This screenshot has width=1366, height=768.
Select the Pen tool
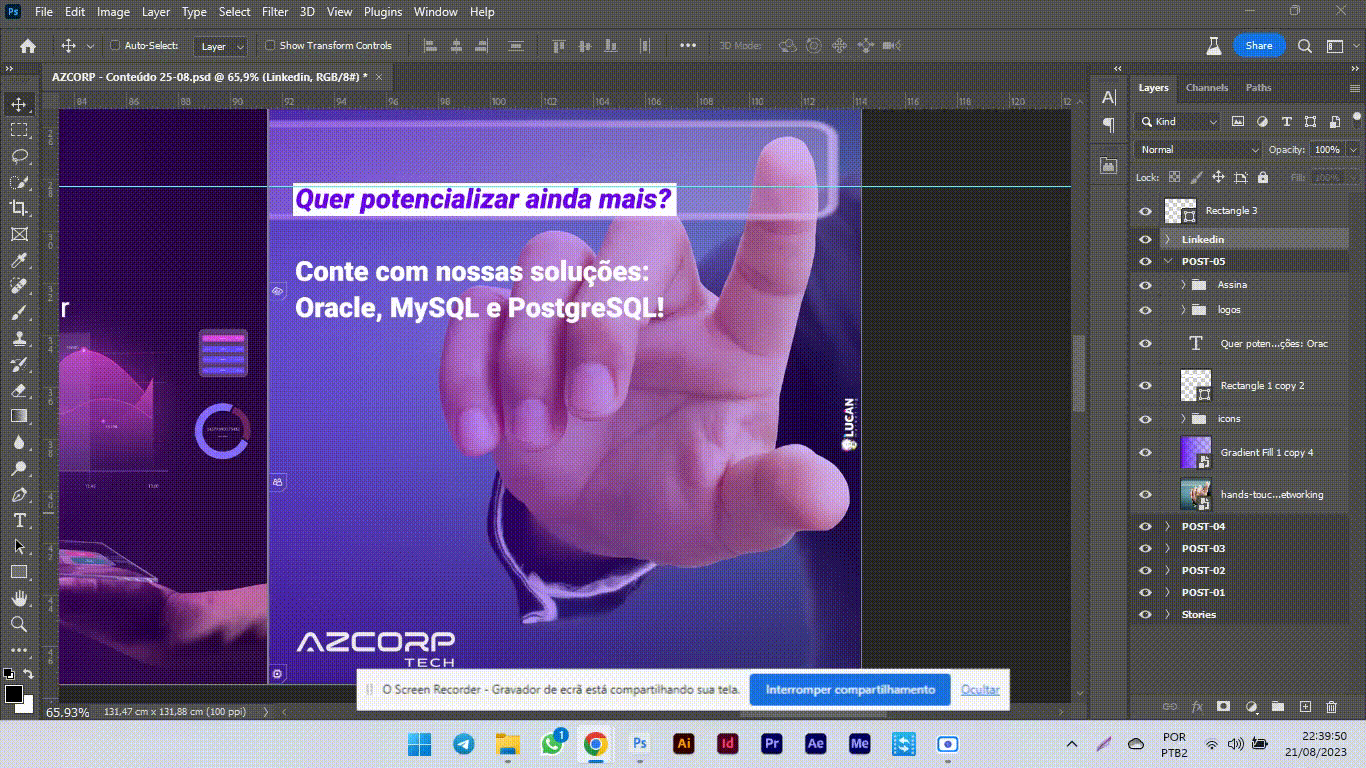(x=18, y=494)
